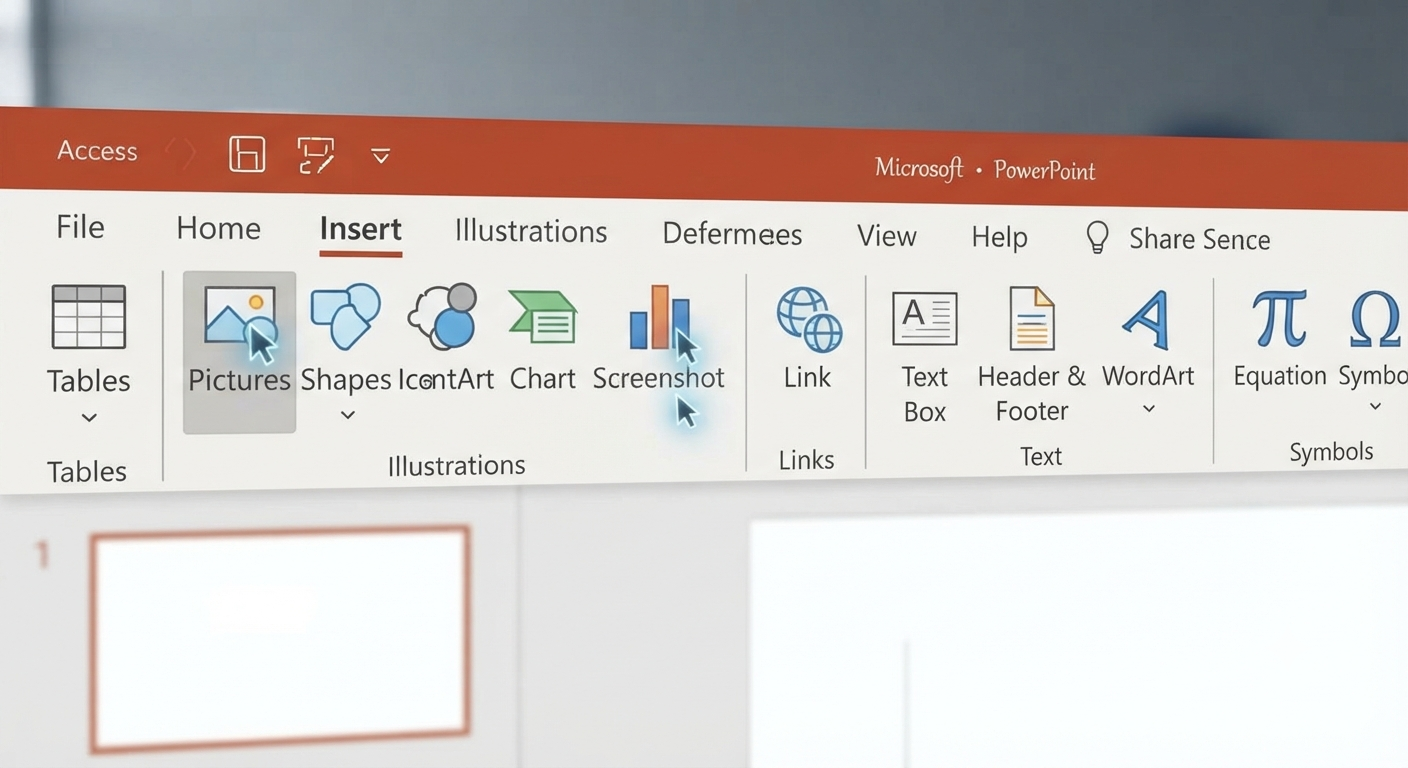Click the WordArt icon
This screenshot has height=768, width=1408.
pos(1145,319)
